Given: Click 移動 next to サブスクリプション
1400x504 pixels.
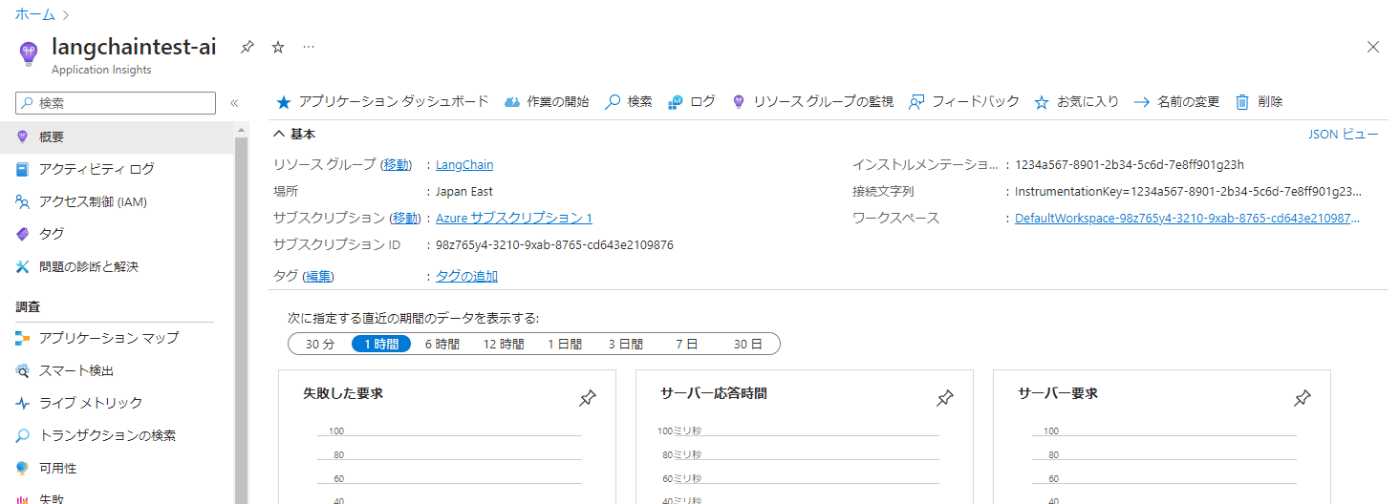Looking at the screenshot, I should 404,218.
